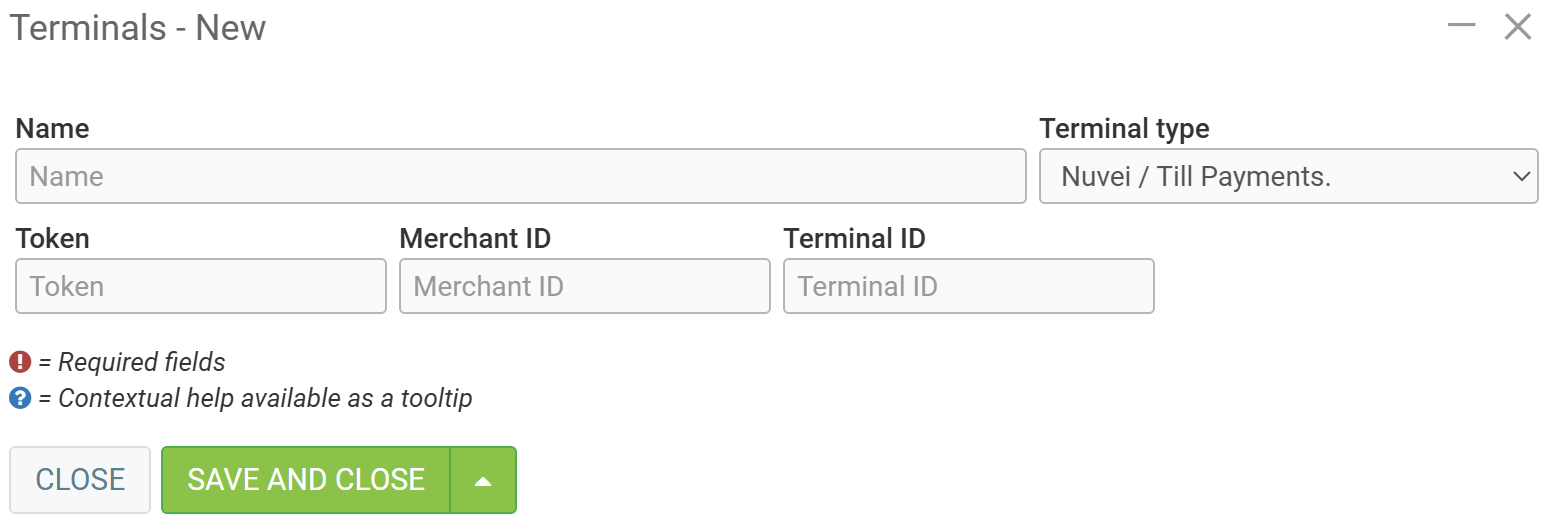Open the Terminal type dropdown
The image size is (1546, 520).
[1288, 176]
